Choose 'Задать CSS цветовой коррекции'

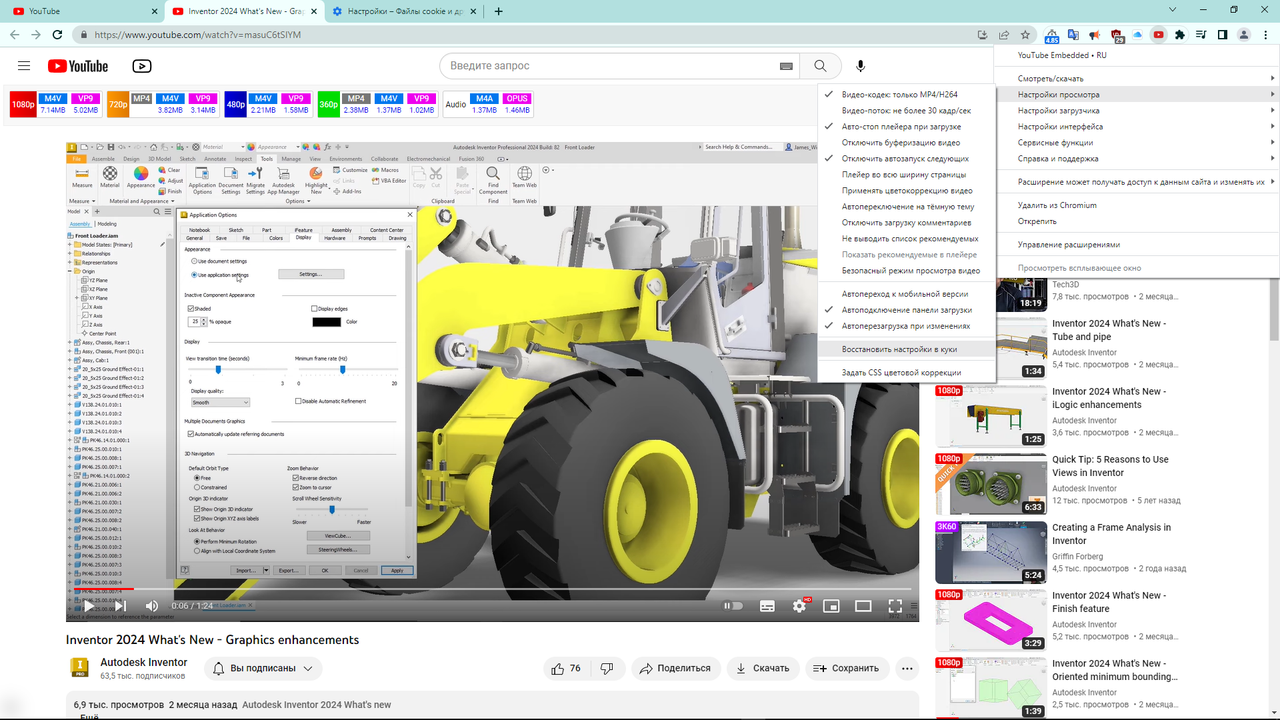(x=907, y=373)
